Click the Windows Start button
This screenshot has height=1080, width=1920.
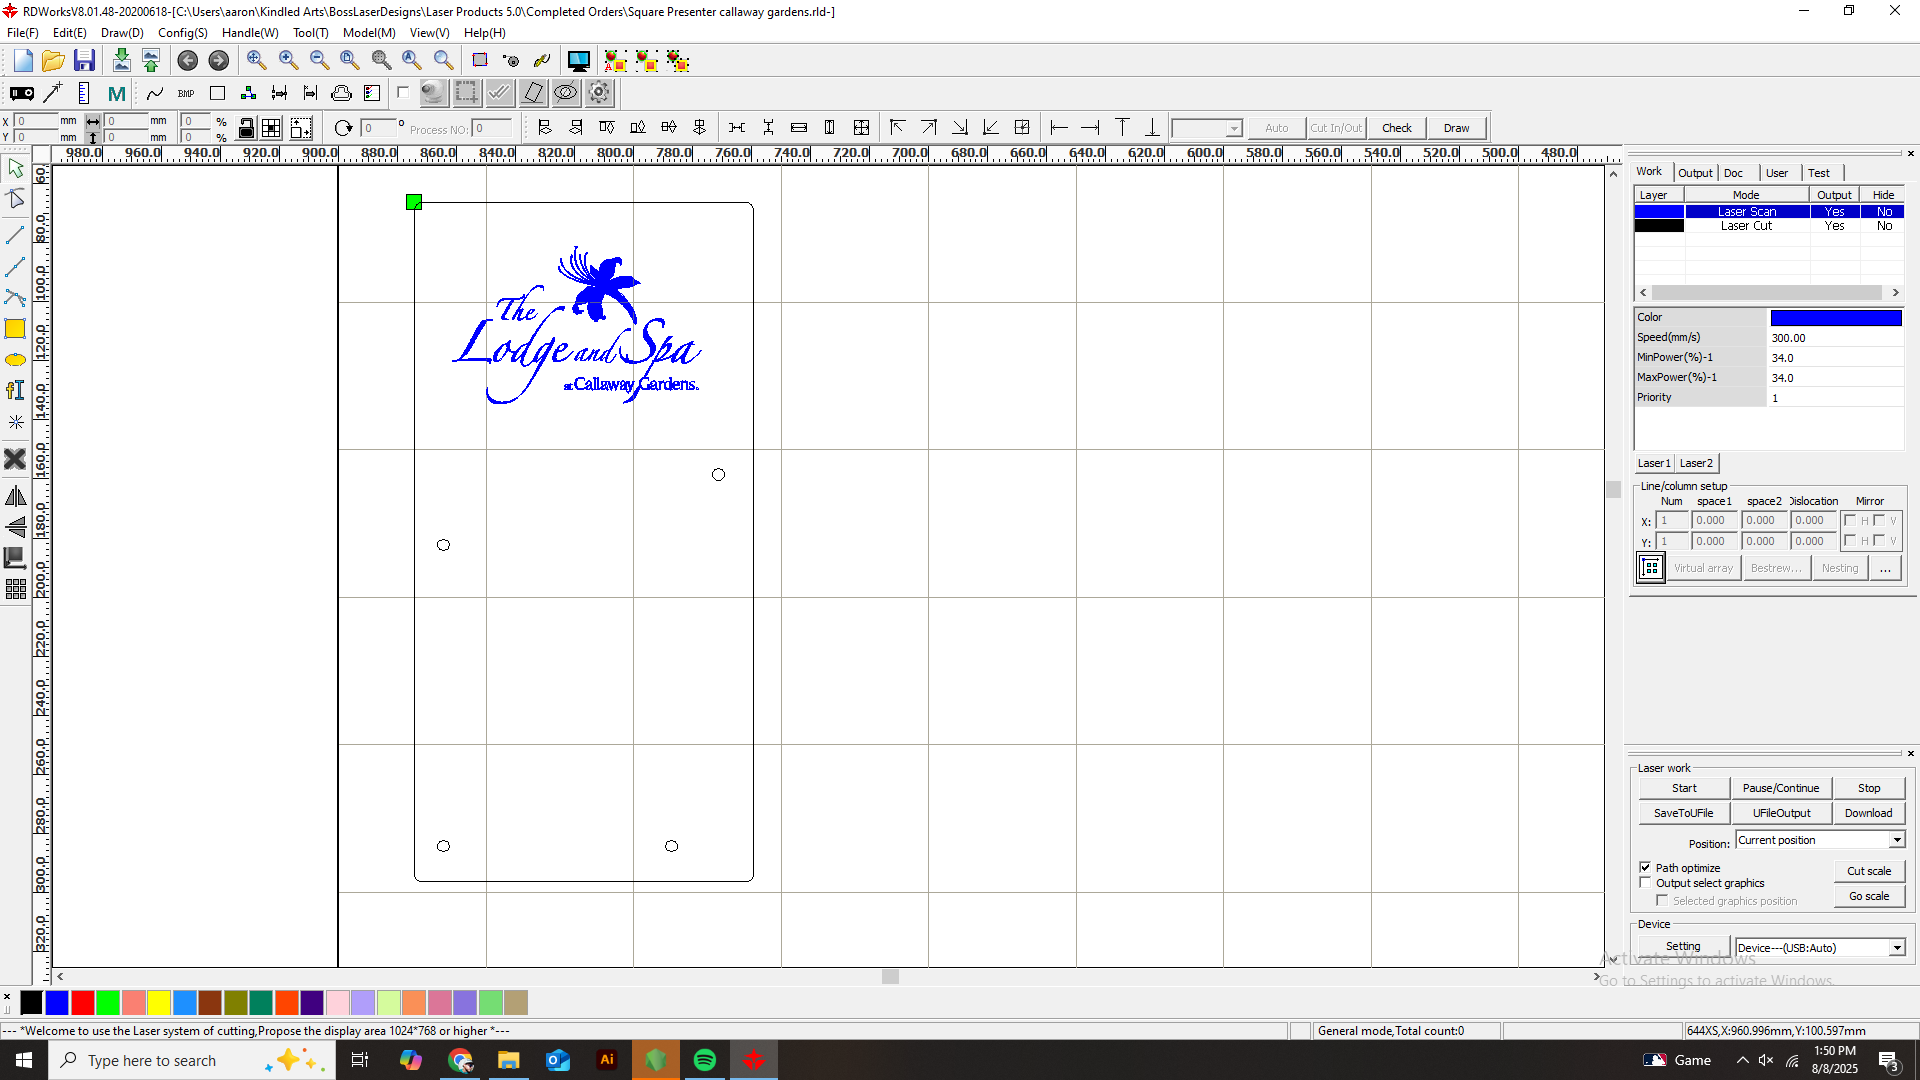pos(24,1060)
